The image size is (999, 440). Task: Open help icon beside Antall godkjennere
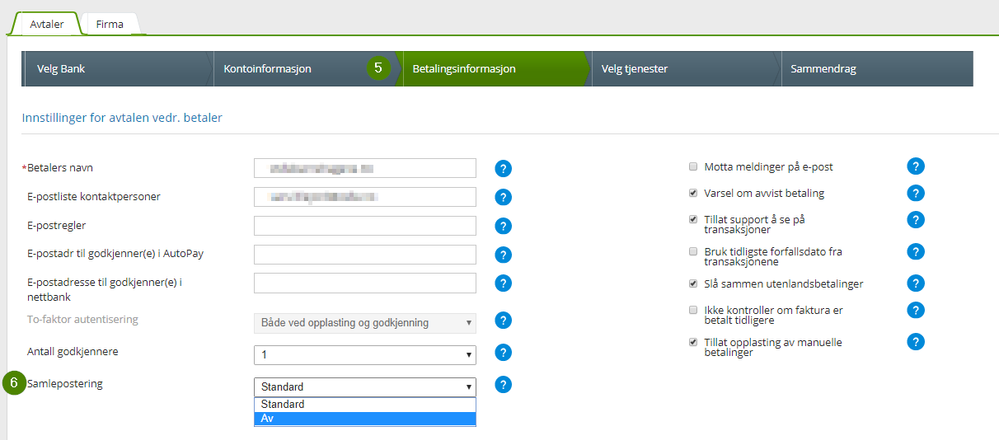tap(503, 352)
